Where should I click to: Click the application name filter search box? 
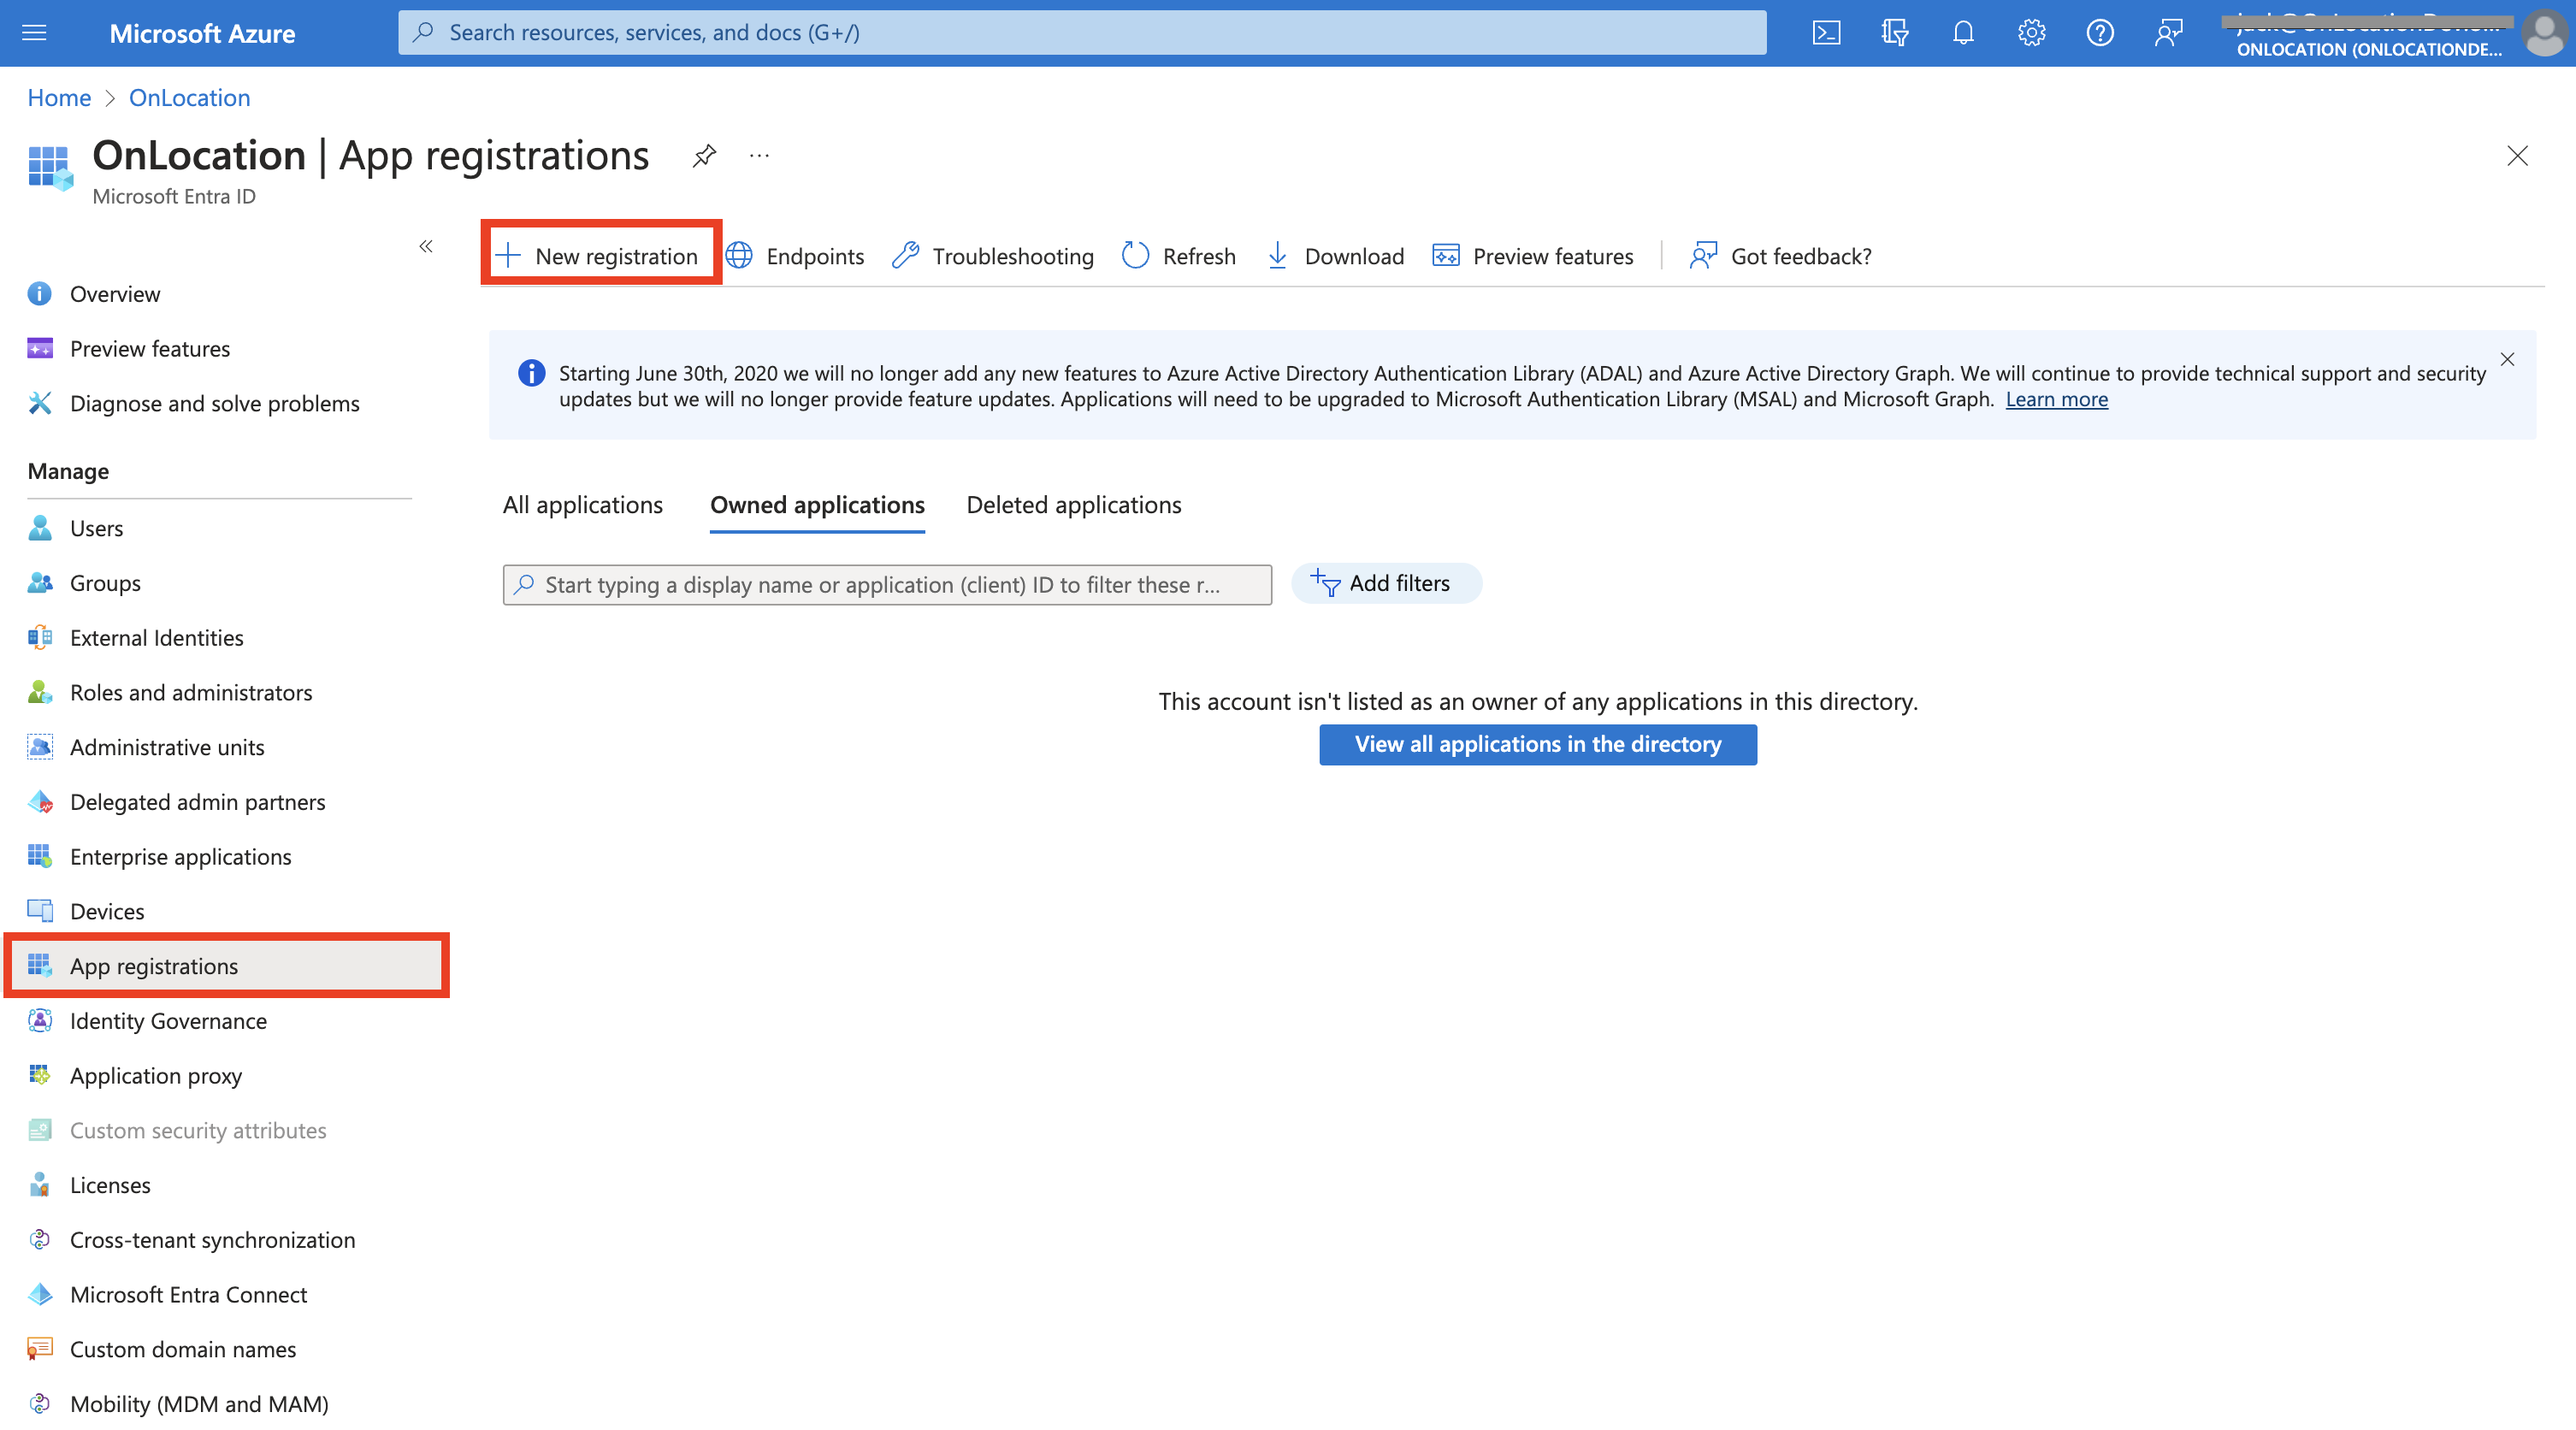(887, 585)
